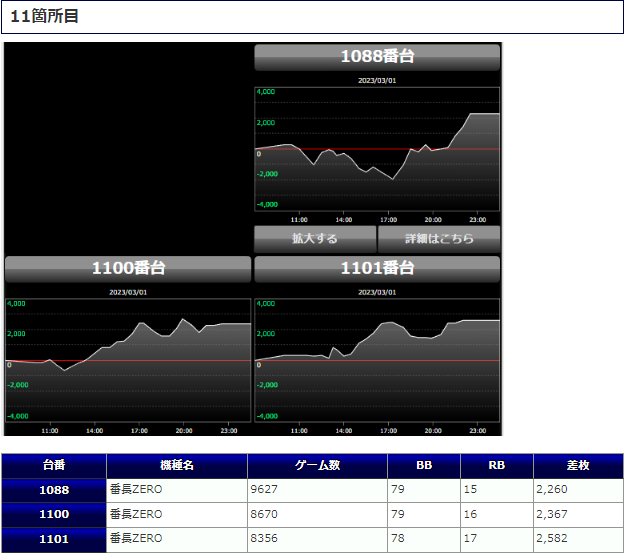Select the 1088 machine number cell
Viewport: 624px width, 556px height.
[x=54, y=490]
